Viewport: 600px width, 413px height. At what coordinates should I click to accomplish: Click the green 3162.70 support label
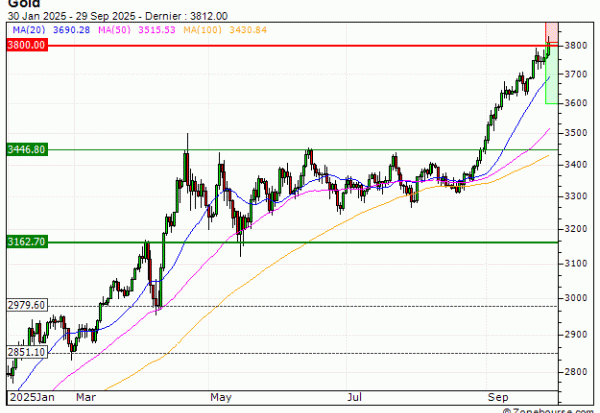(24, 242)
